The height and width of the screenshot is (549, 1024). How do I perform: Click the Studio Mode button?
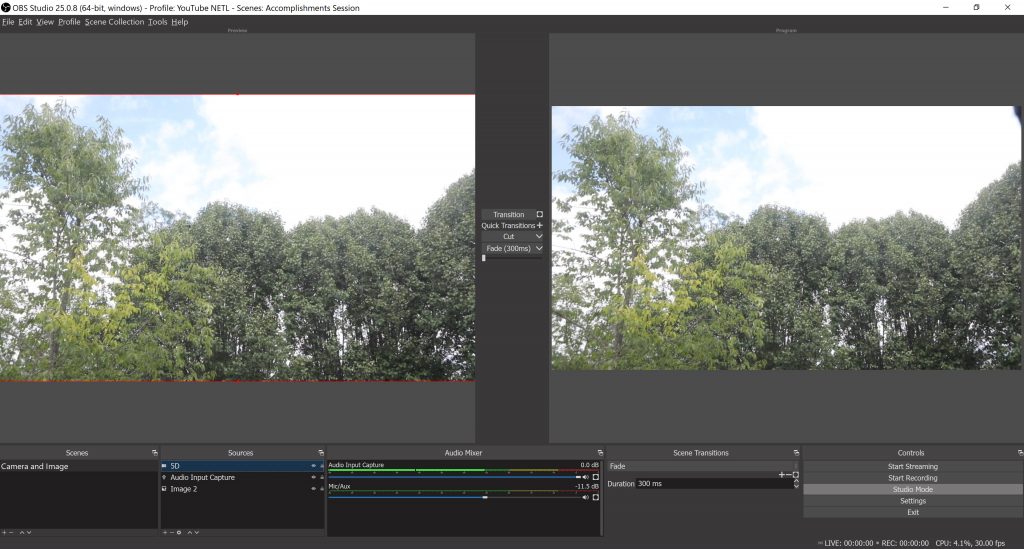coord(911,490)
